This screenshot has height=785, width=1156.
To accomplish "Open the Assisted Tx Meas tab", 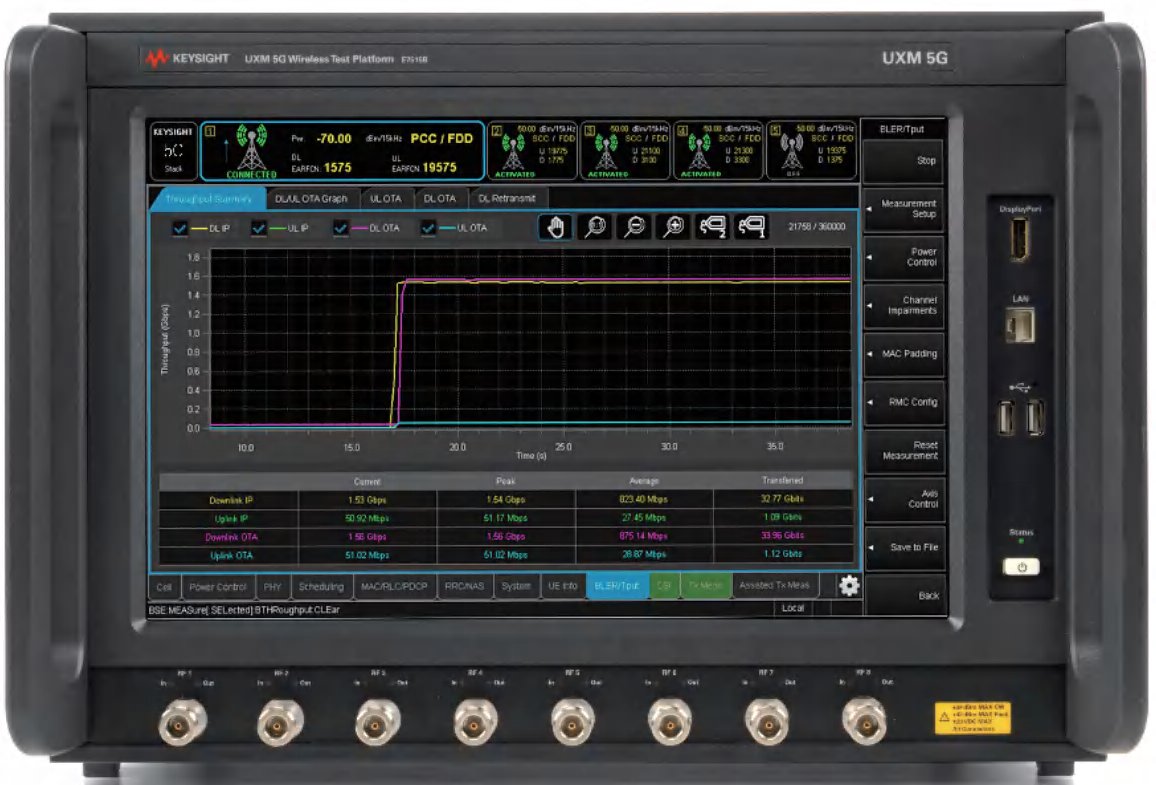I will coord(774,587).
